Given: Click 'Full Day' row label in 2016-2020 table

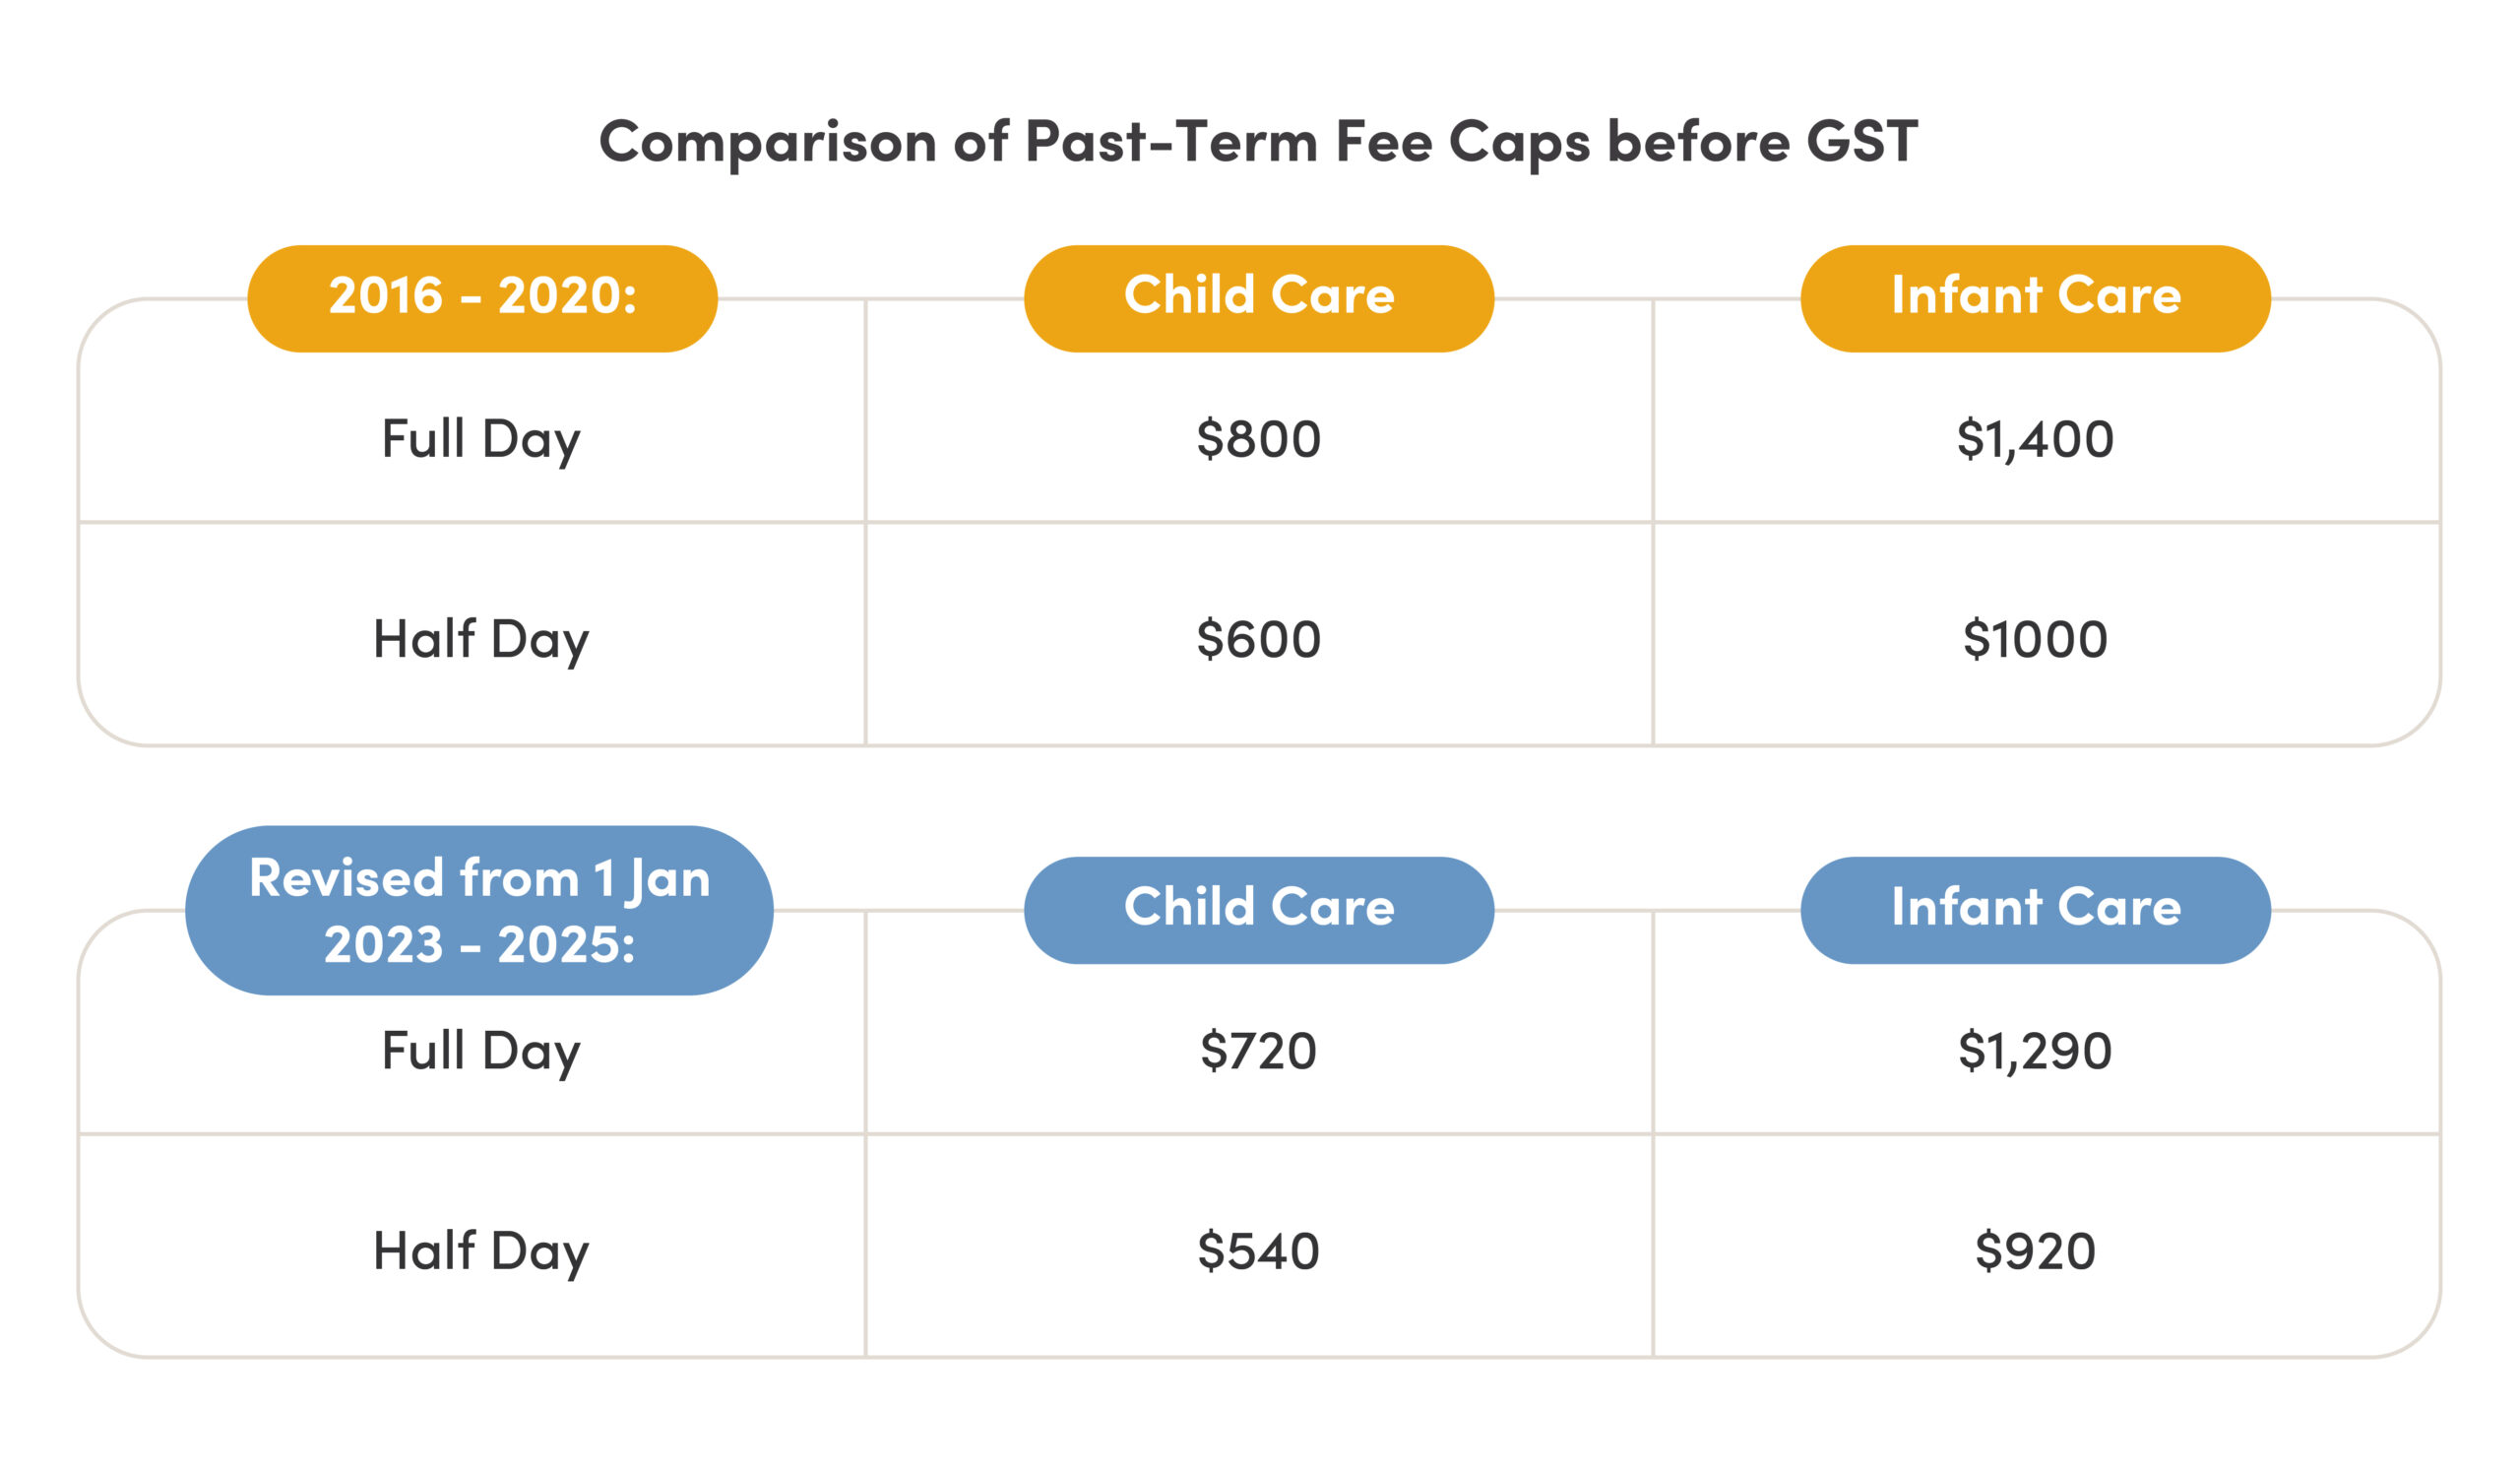Looking at the screenshot, I should (481, 439).
